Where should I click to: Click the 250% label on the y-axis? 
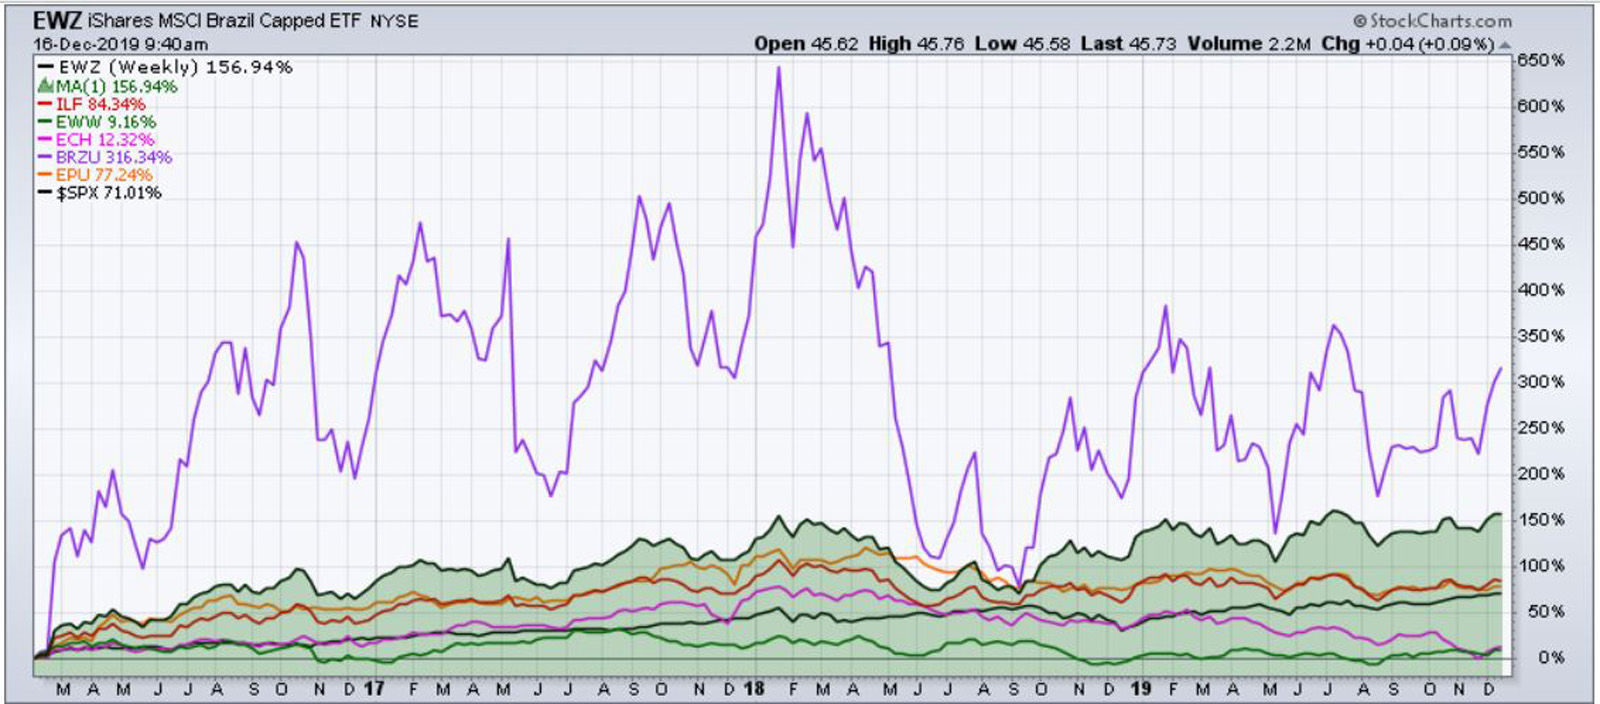[x=1540, y=428]
